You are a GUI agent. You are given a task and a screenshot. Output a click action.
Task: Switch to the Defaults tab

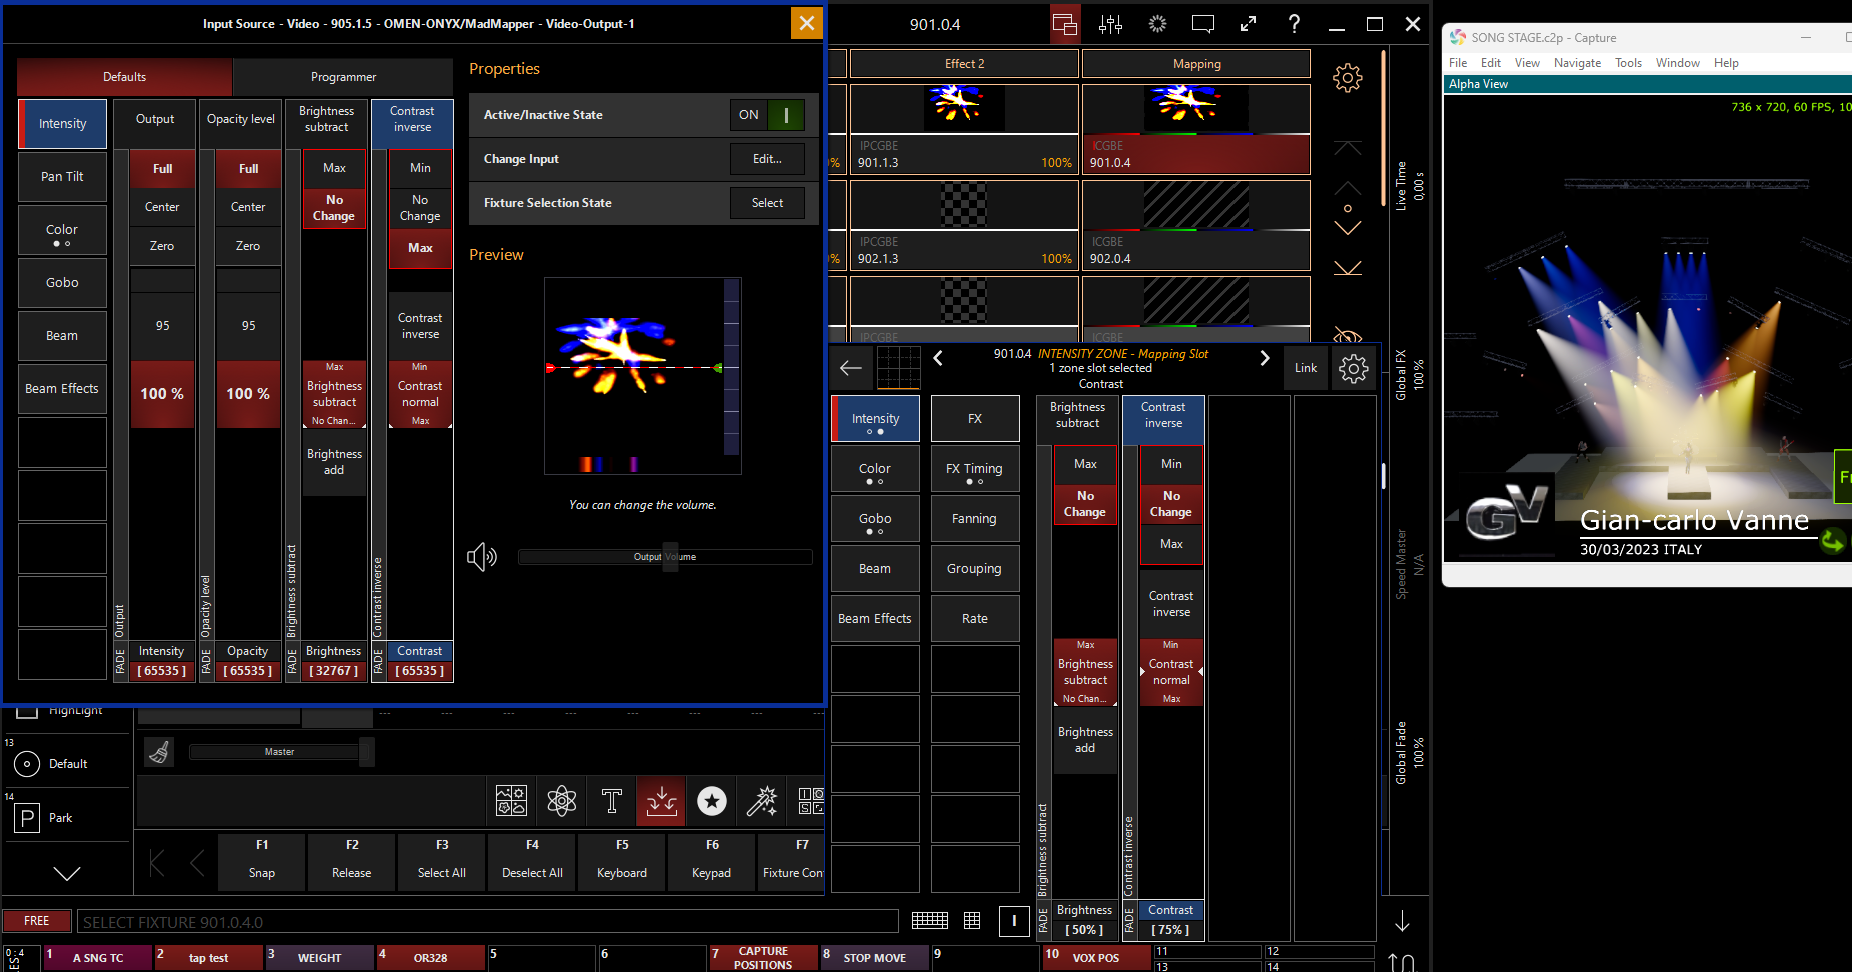tap(124, 77)
